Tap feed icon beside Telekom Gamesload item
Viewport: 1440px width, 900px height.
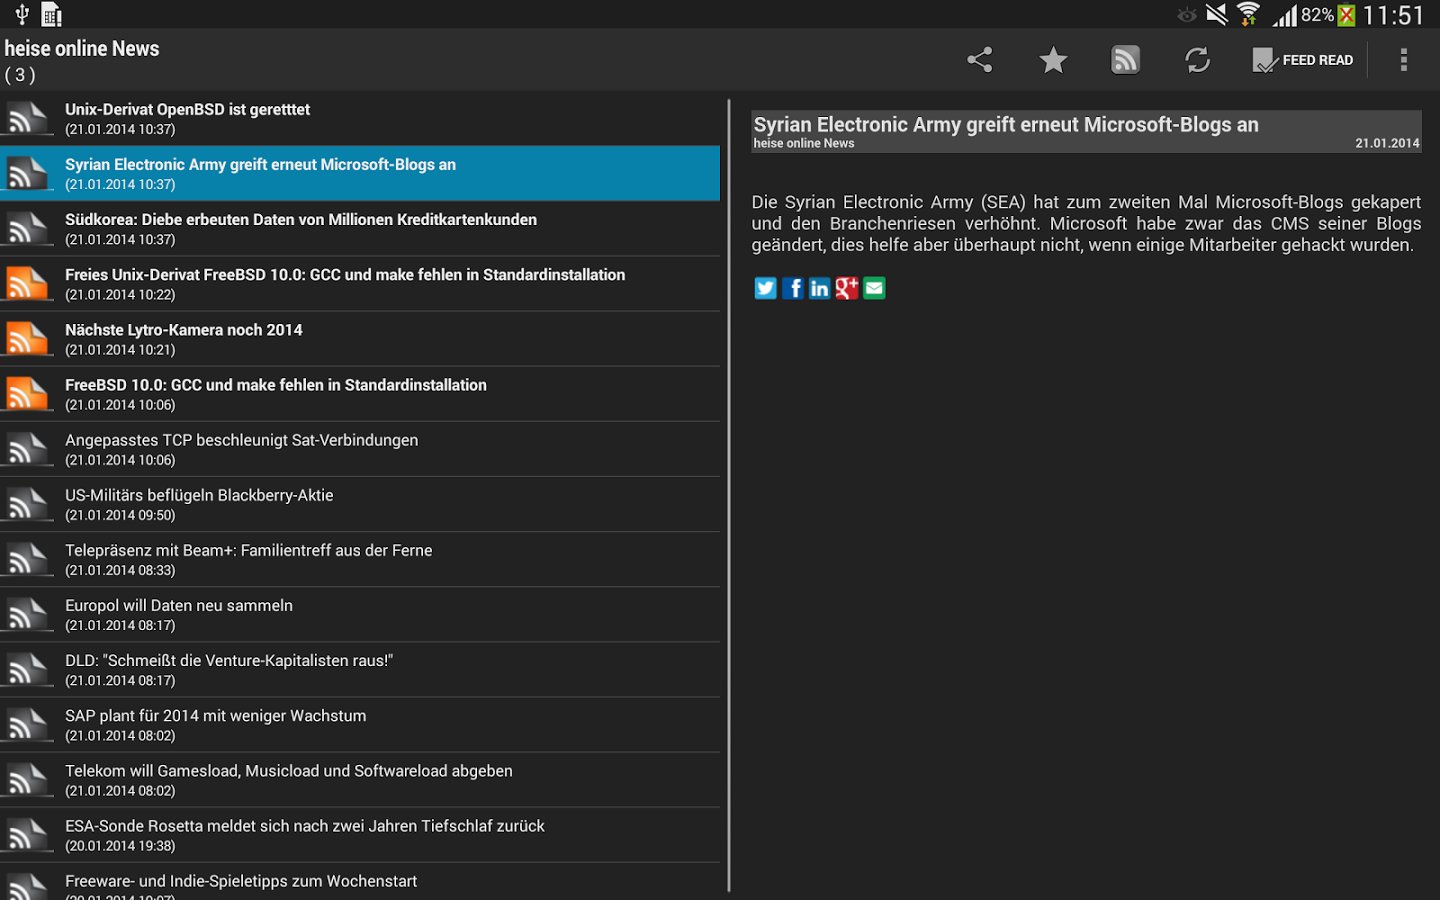point(27,779)
